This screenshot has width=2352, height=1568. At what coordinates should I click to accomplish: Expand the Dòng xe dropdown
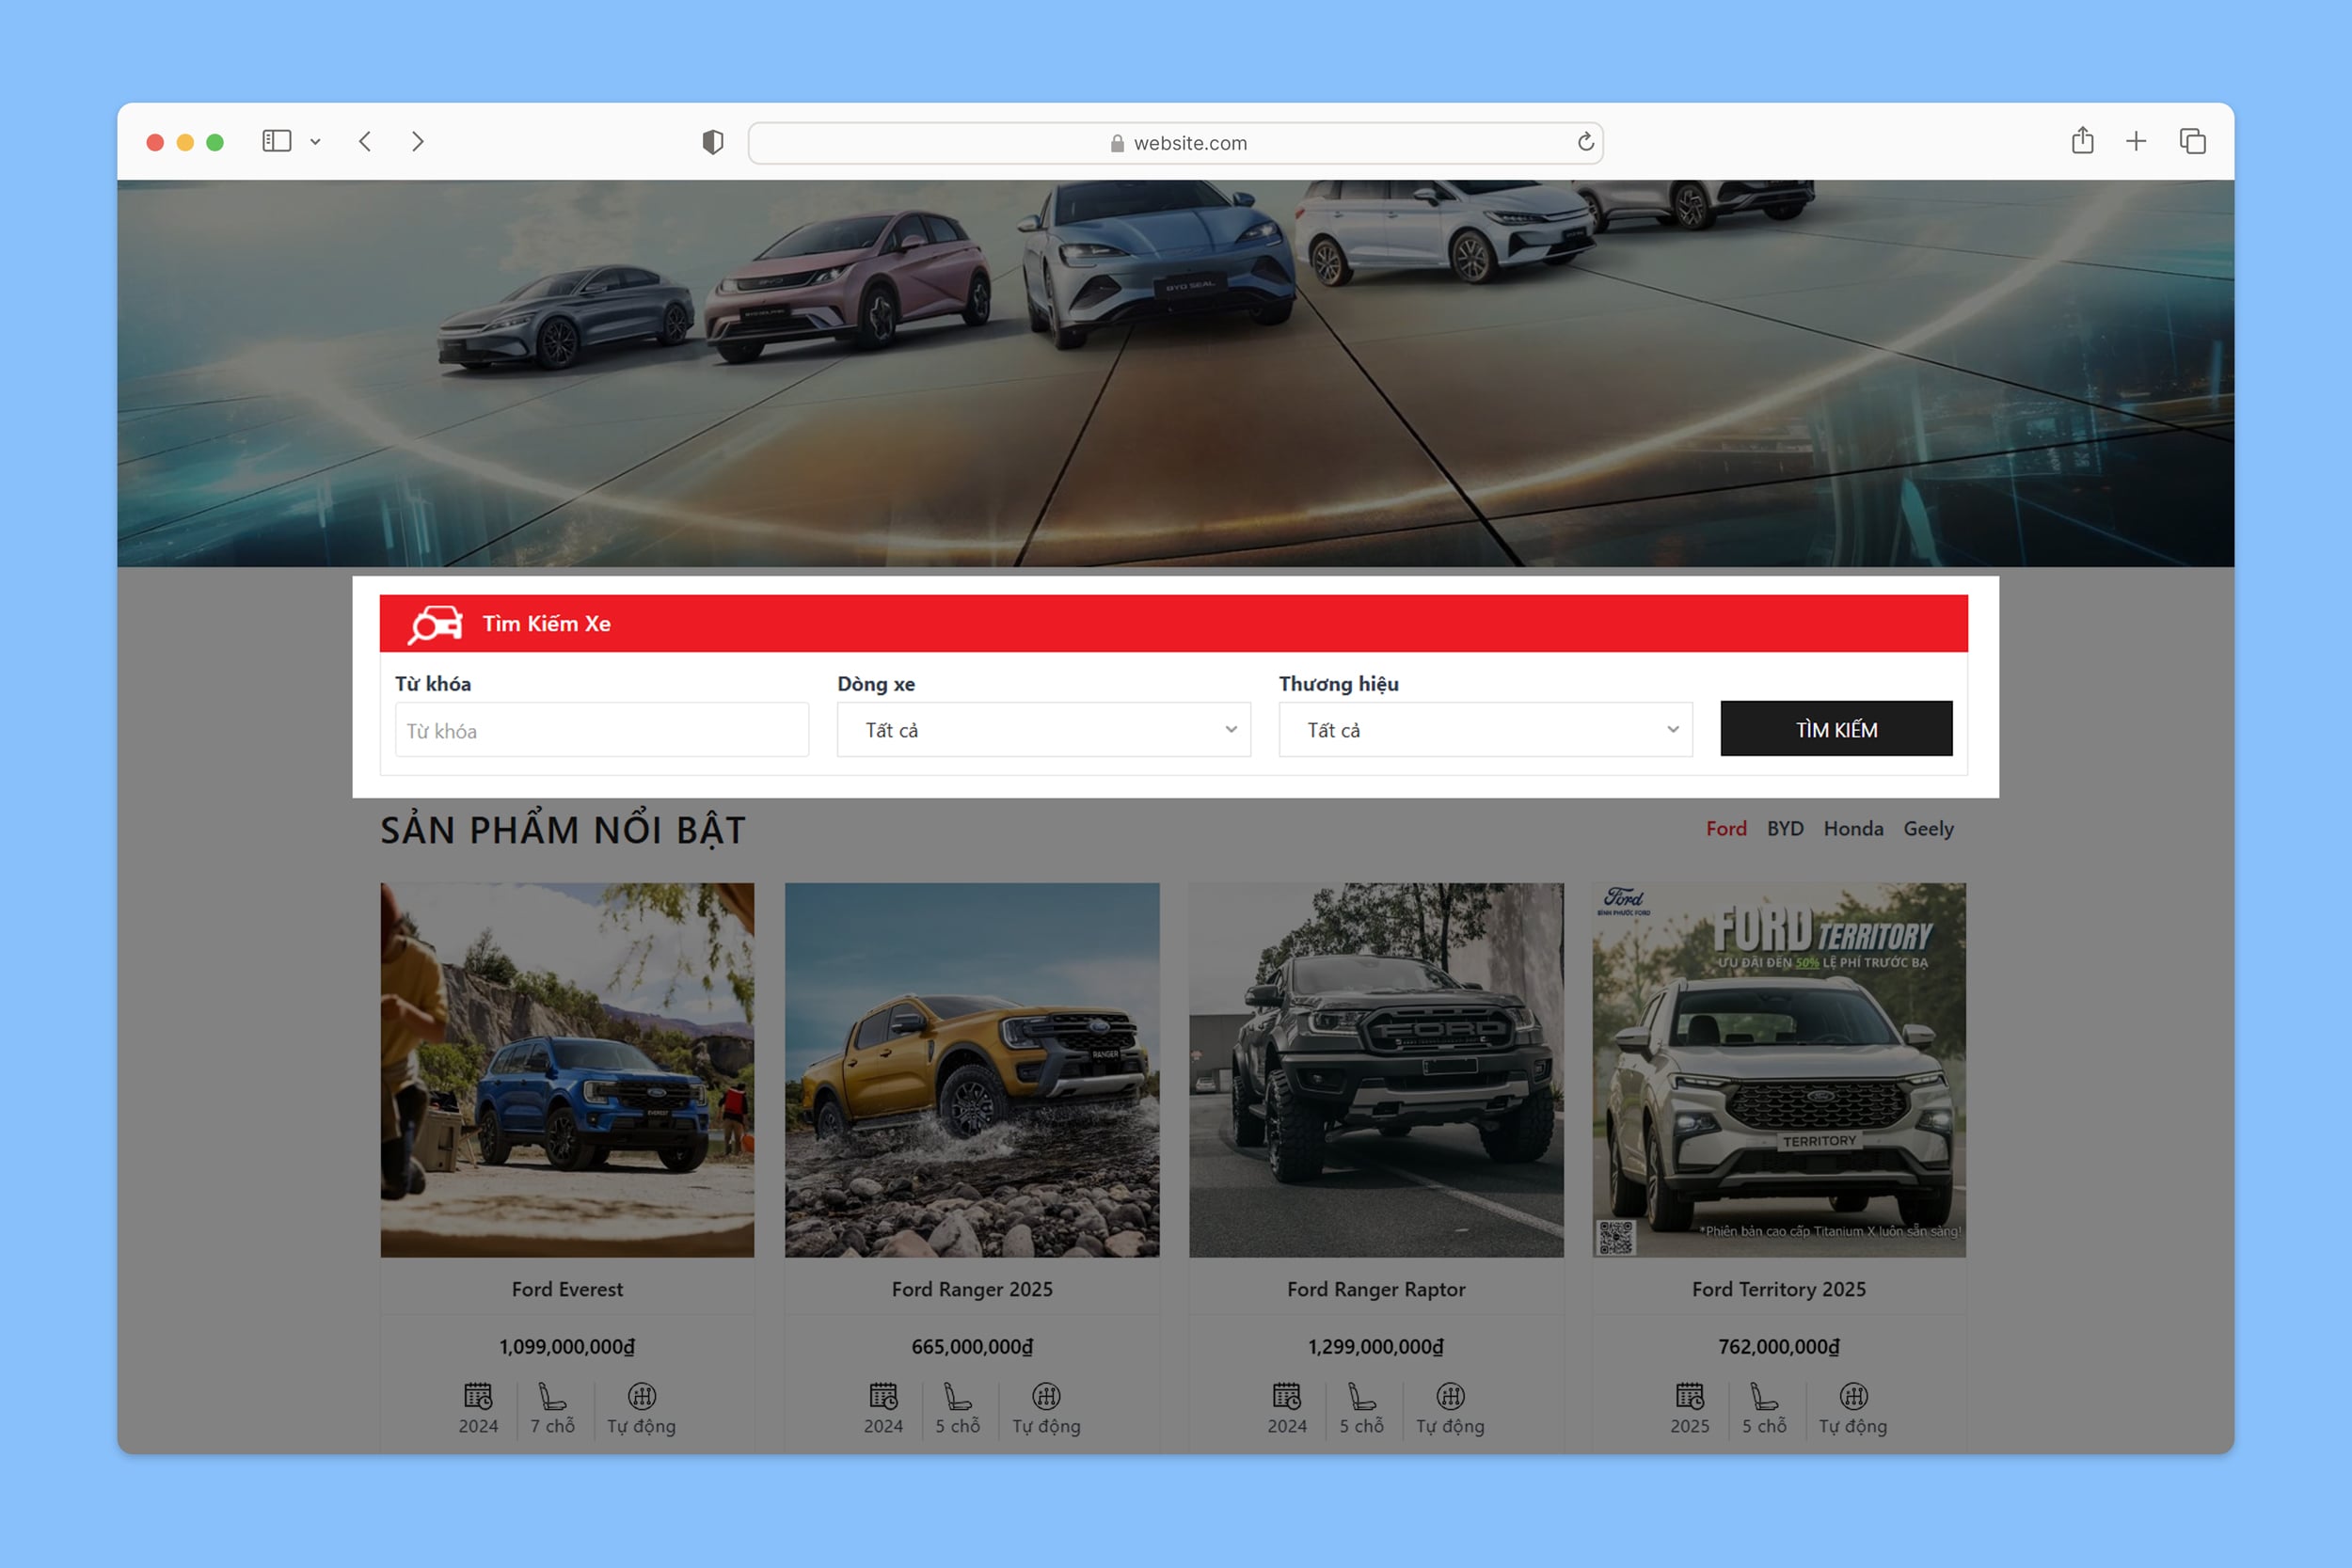click(x=1043, y=730)
